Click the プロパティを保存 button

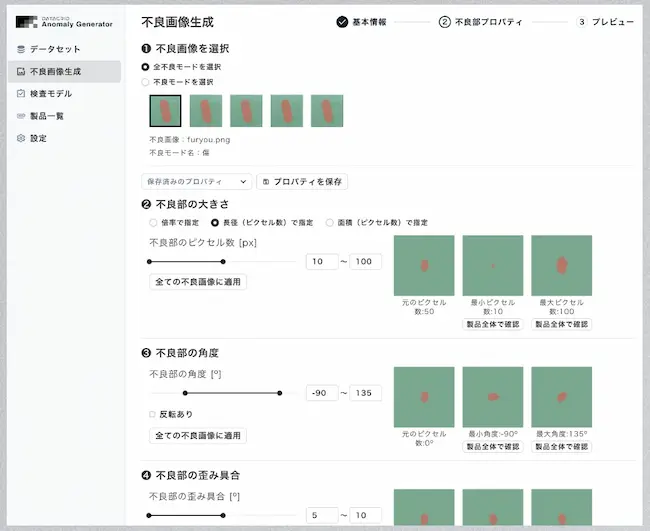[x=302, y=182]
